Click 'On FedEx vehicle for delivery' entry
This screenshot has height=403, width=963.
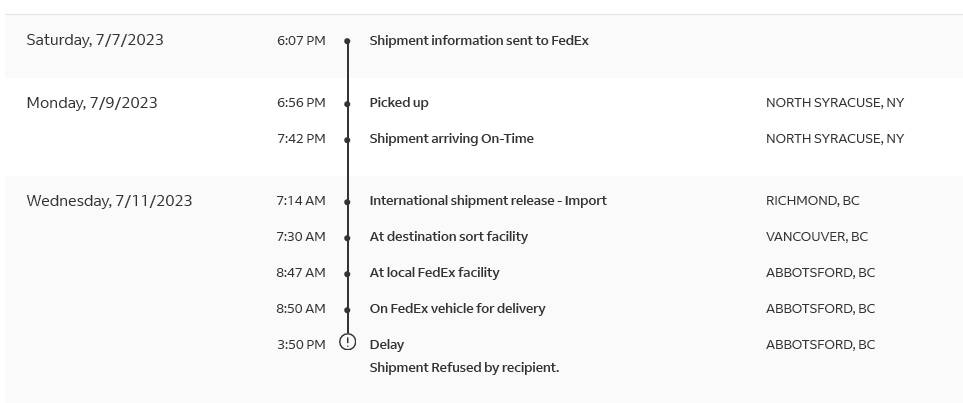pyautogui.click(x=457, y=309)
